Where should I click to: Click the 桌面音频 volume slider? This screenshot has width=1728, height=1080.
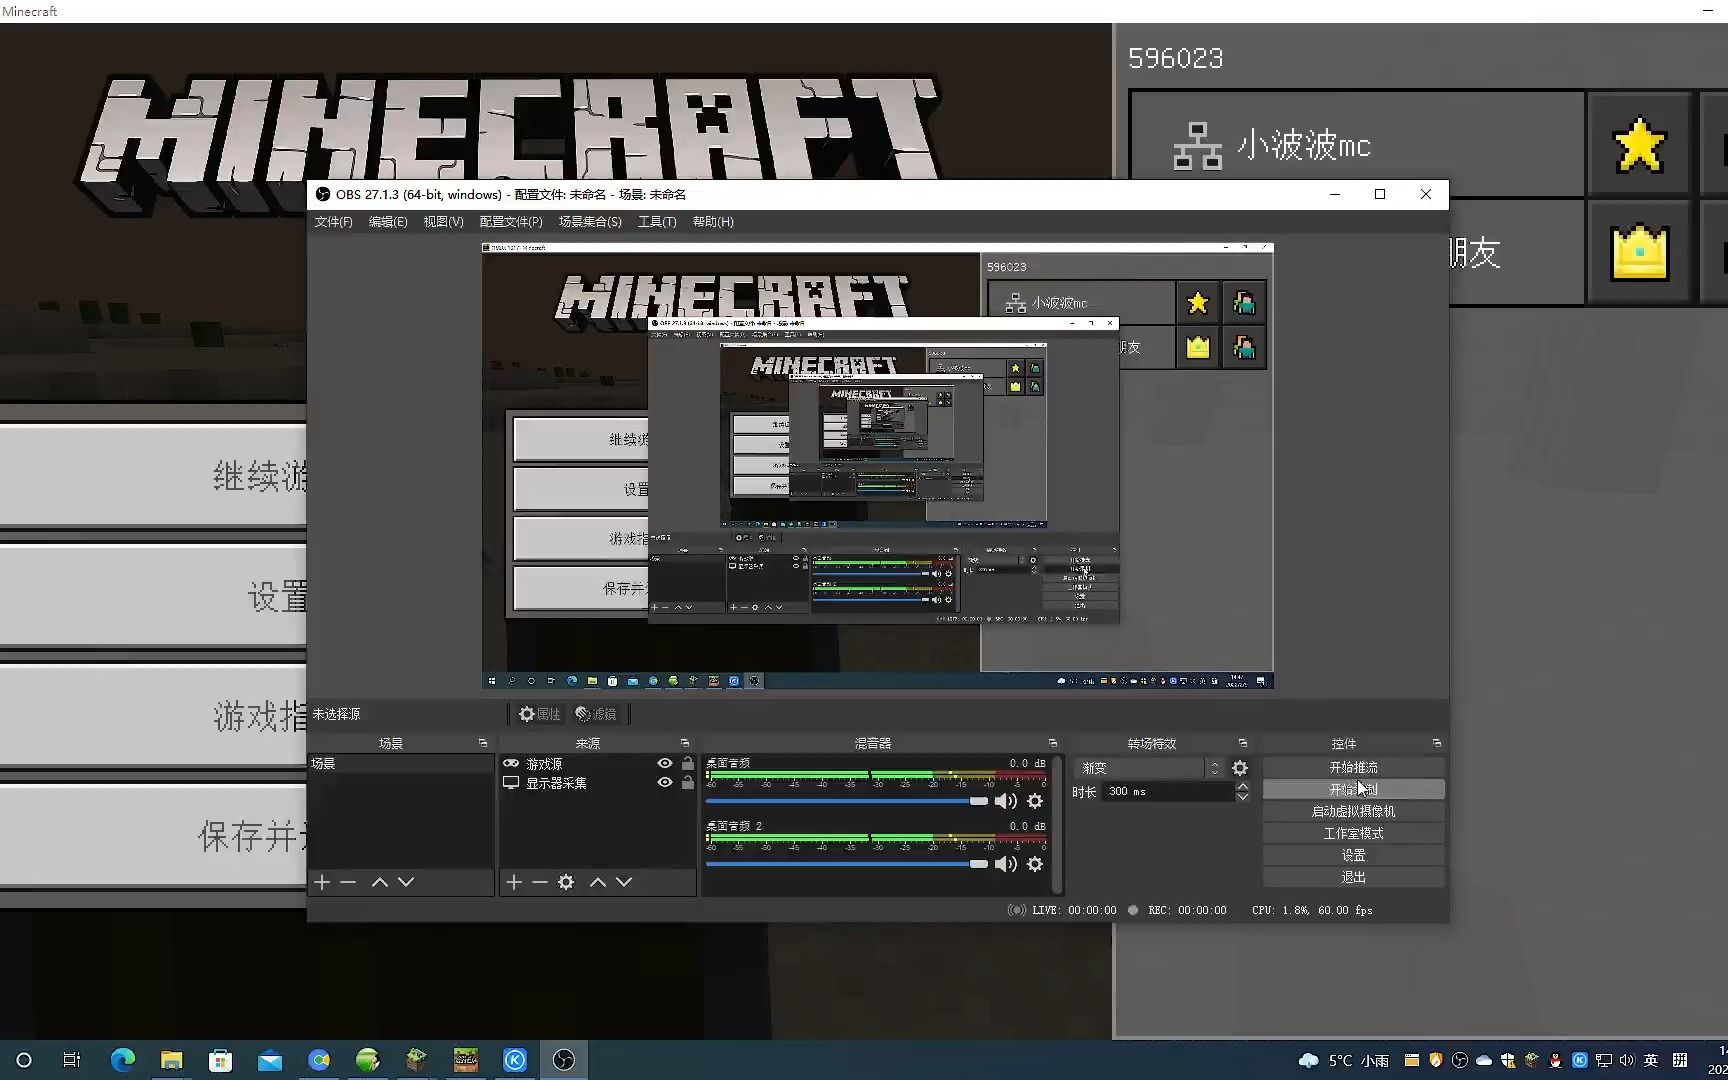pos(847,801)
